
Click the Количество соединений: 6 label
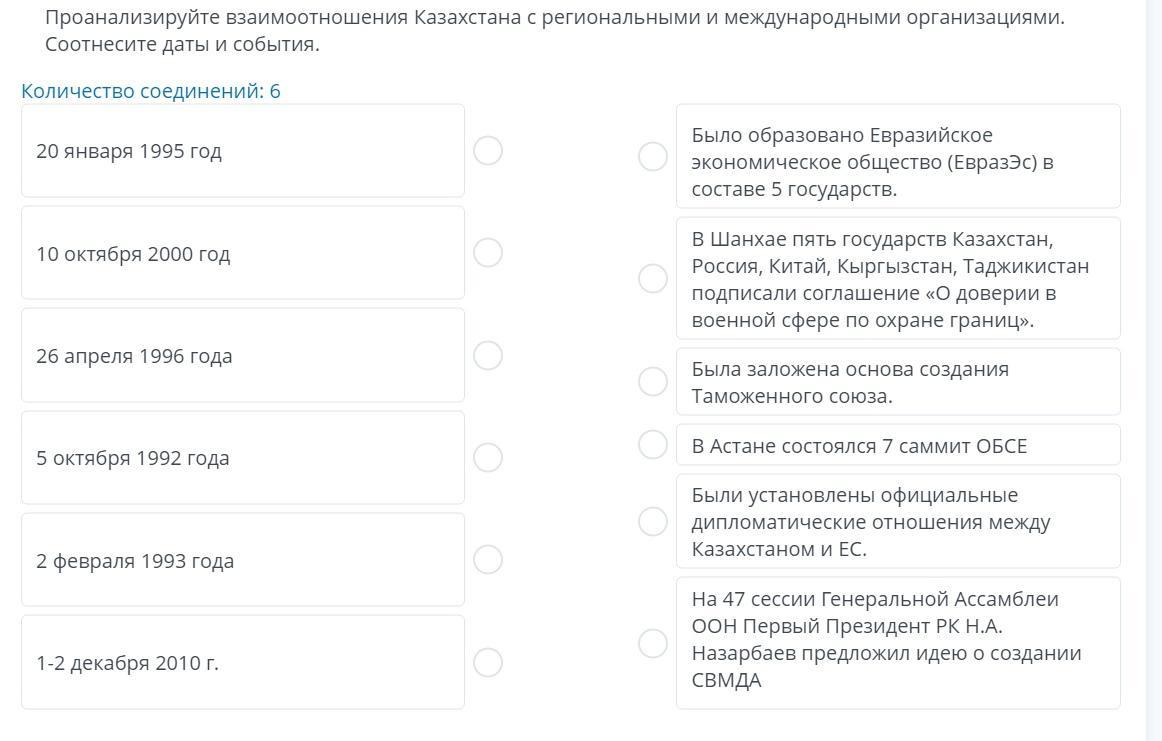(151, 91)
